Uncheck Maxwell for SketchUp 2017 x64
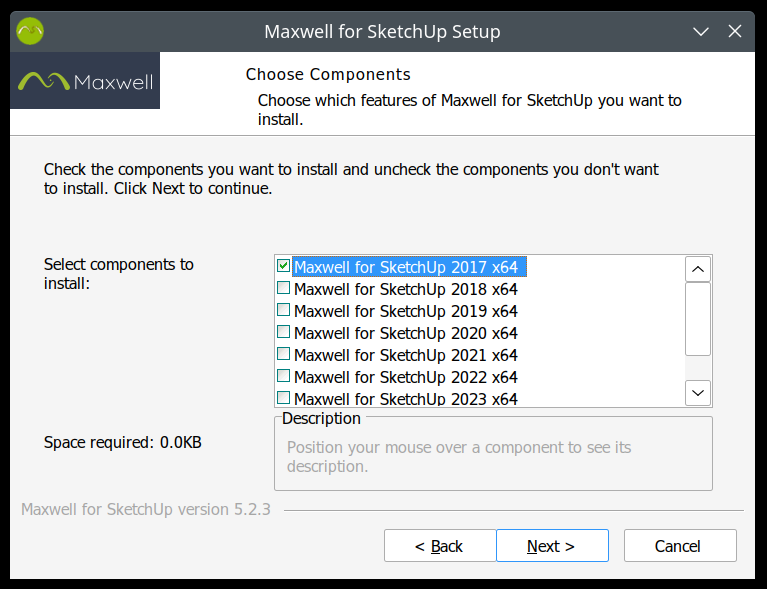Viewport: 767px width, 589px height. [284, 267]
